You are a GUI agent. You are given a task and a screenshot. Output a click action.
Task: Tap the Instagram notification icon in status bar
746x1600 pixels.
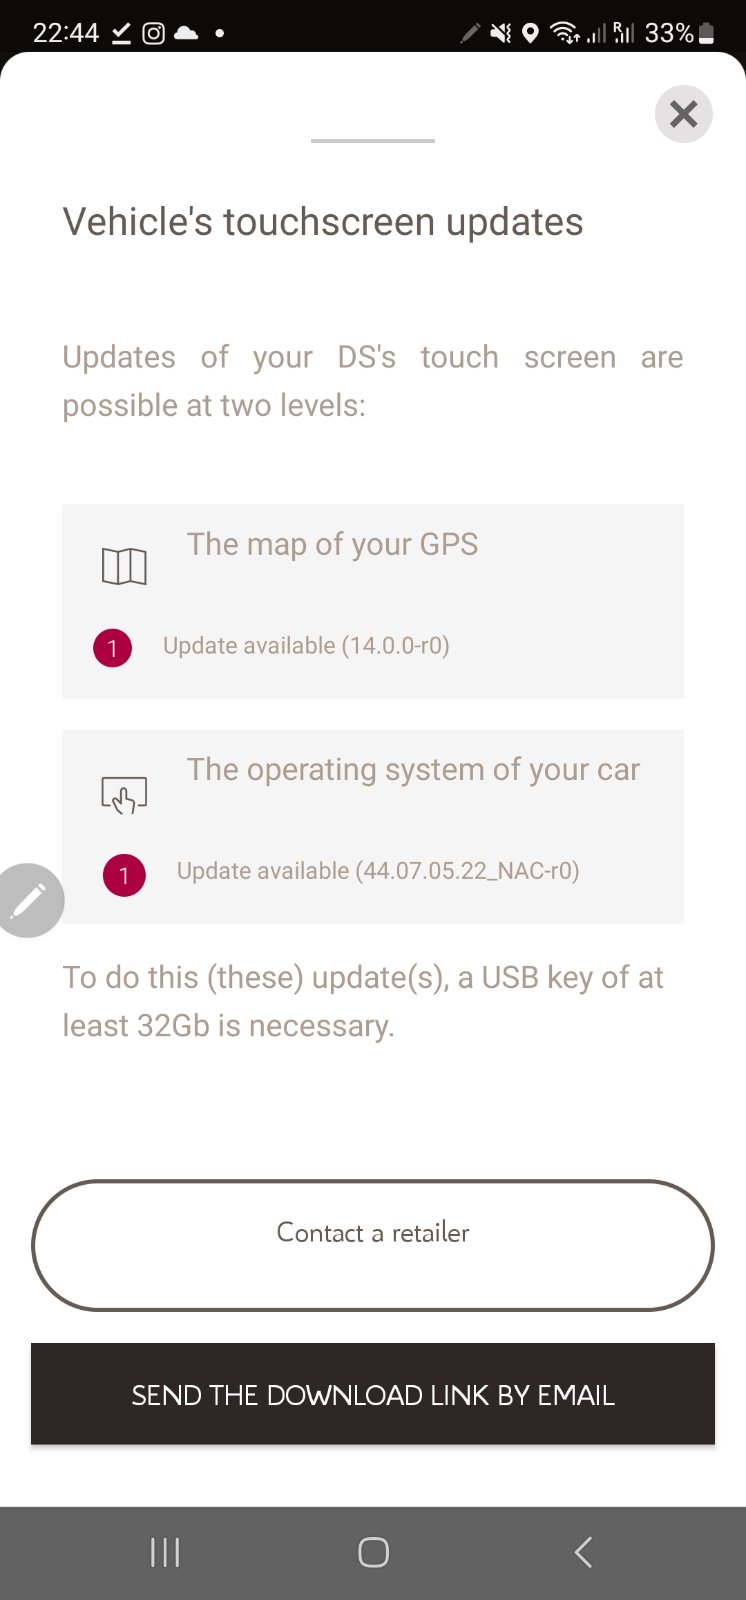[153, 33]
